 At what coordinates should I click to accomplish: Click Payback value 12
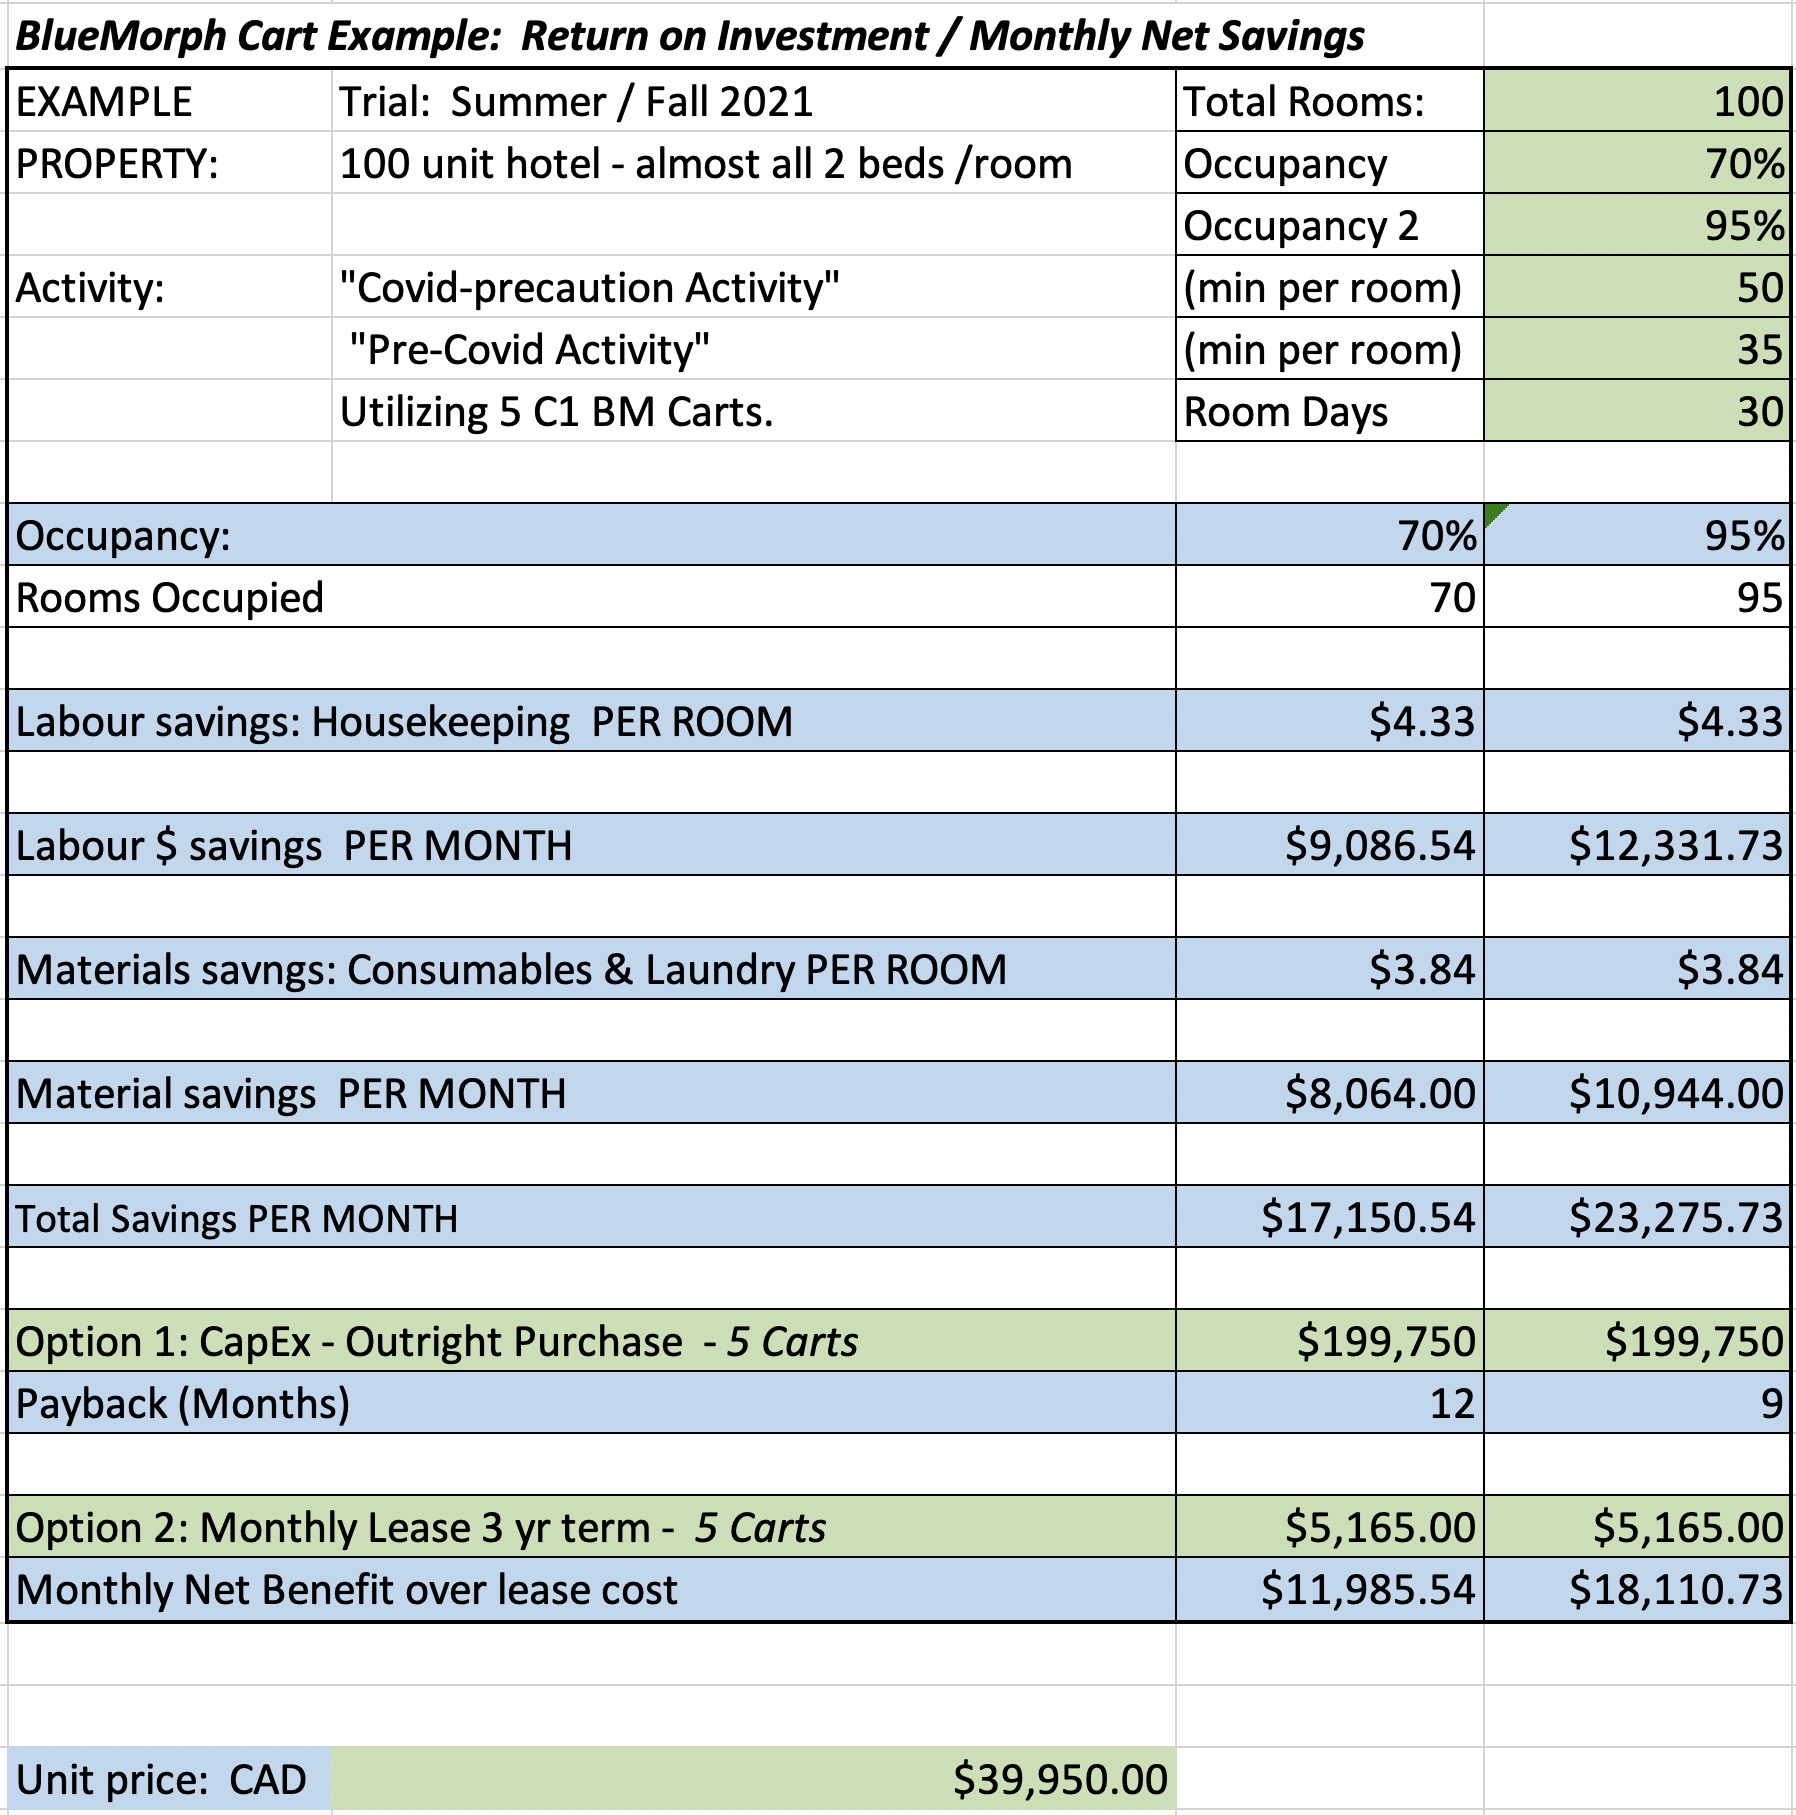(x=1329, y=1403)
